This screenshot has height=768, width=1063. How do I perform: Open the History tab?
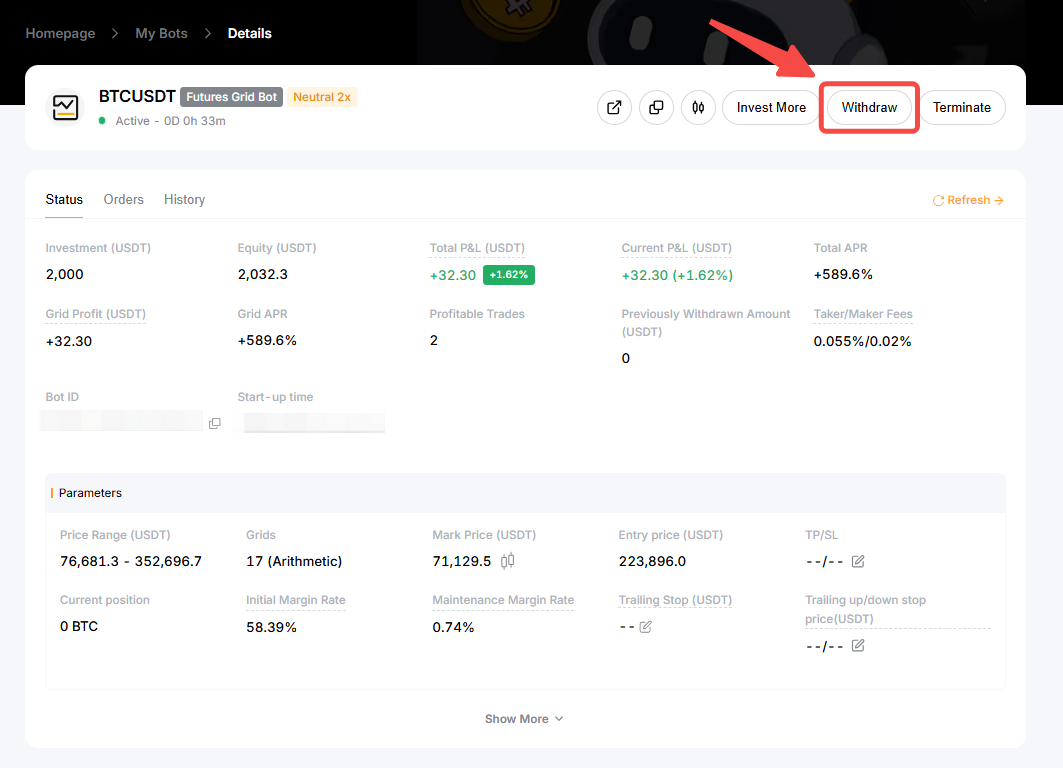[x=184, y=200]
